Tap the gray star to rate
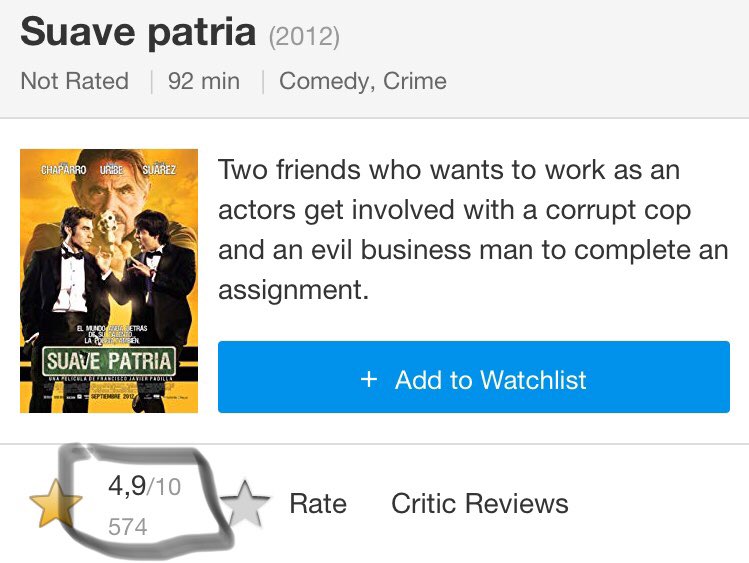This screenshot has height=563, width=749. [245, 504]
